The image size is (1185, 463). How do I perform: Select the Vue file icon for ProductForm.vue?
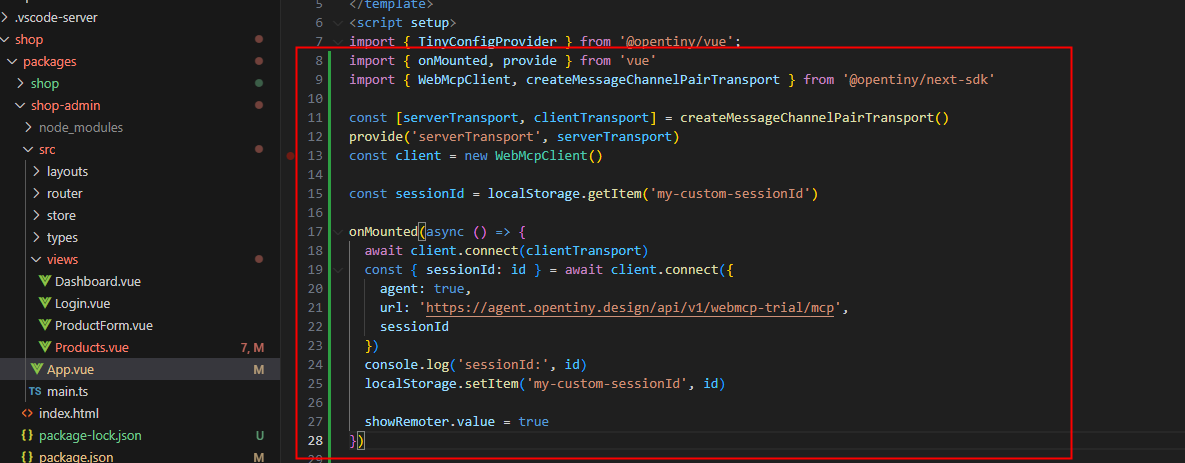point(44,326)
